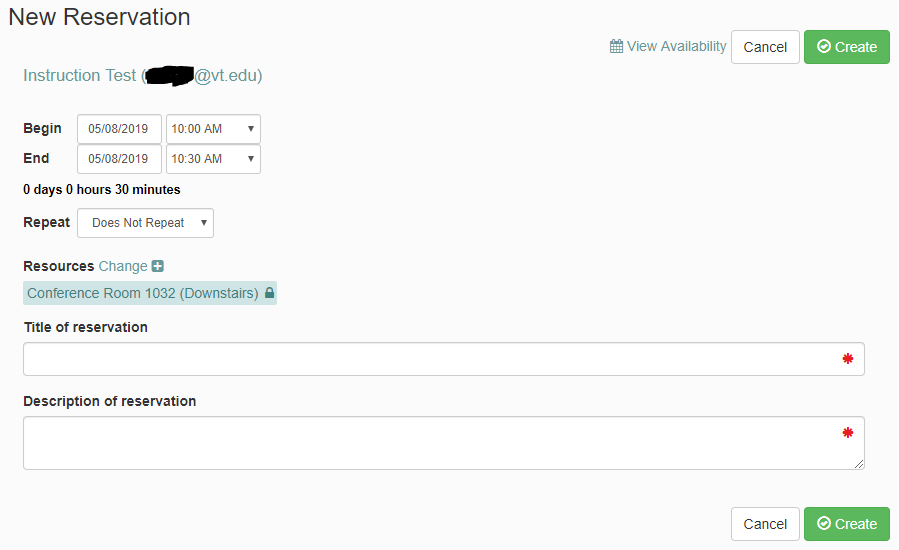
Task: Click the Change link next to Resources
Action: [x=123, y=267]
